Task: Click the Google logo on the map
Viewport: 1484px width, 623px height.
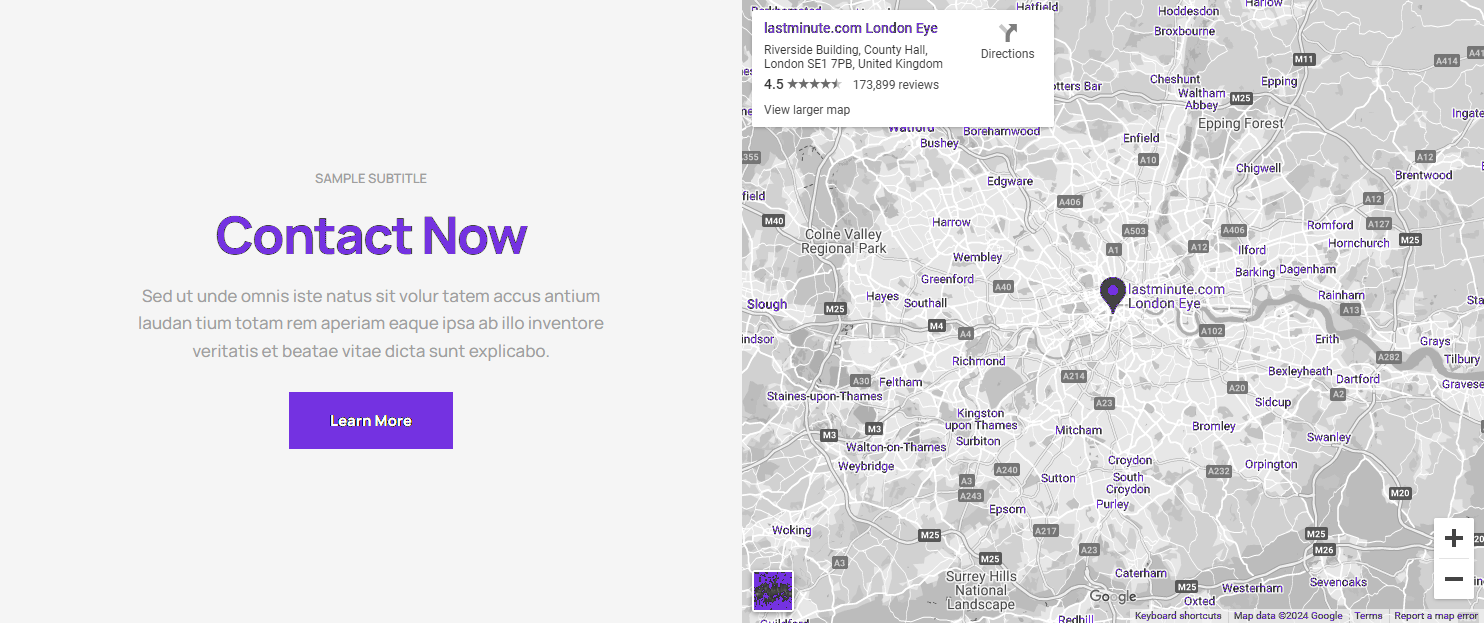Action: click(1112, 597)
